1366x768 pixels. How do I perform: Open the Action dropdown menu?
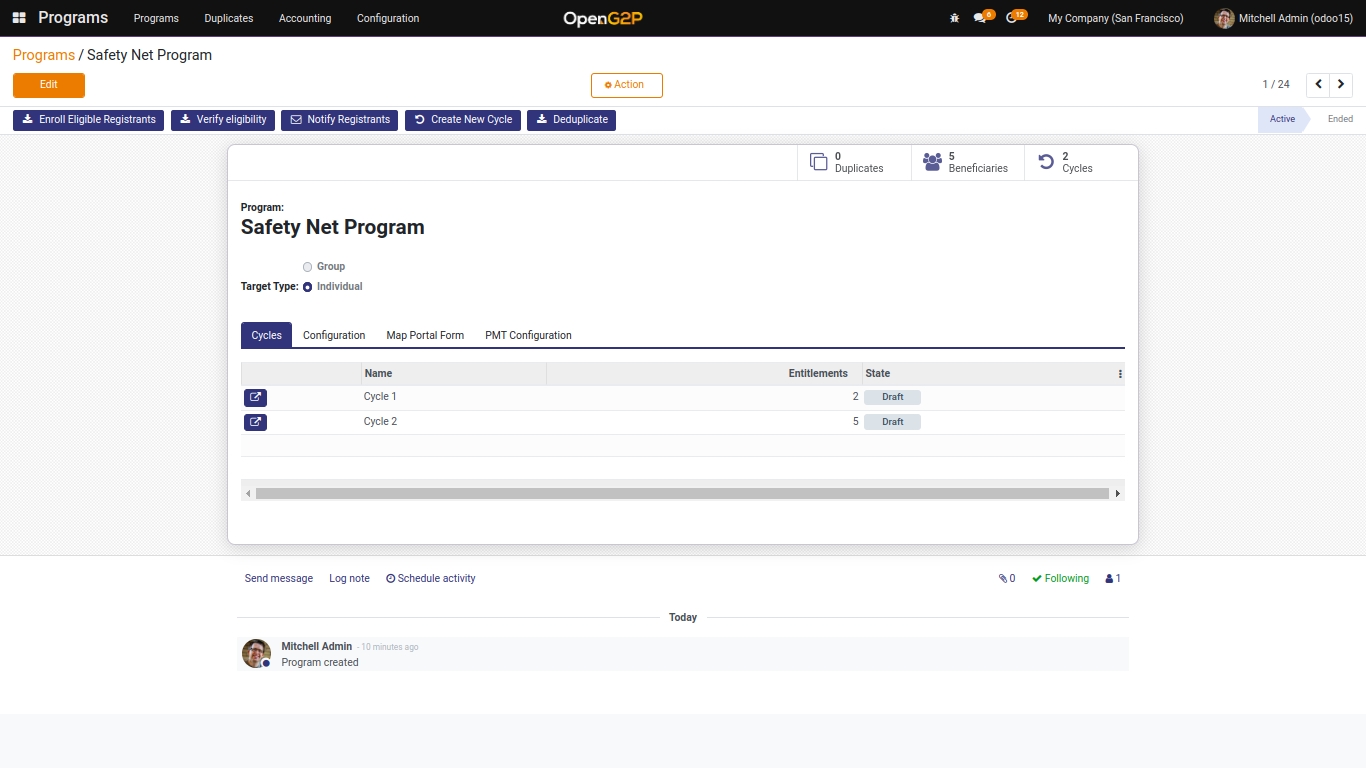(626, 85)
